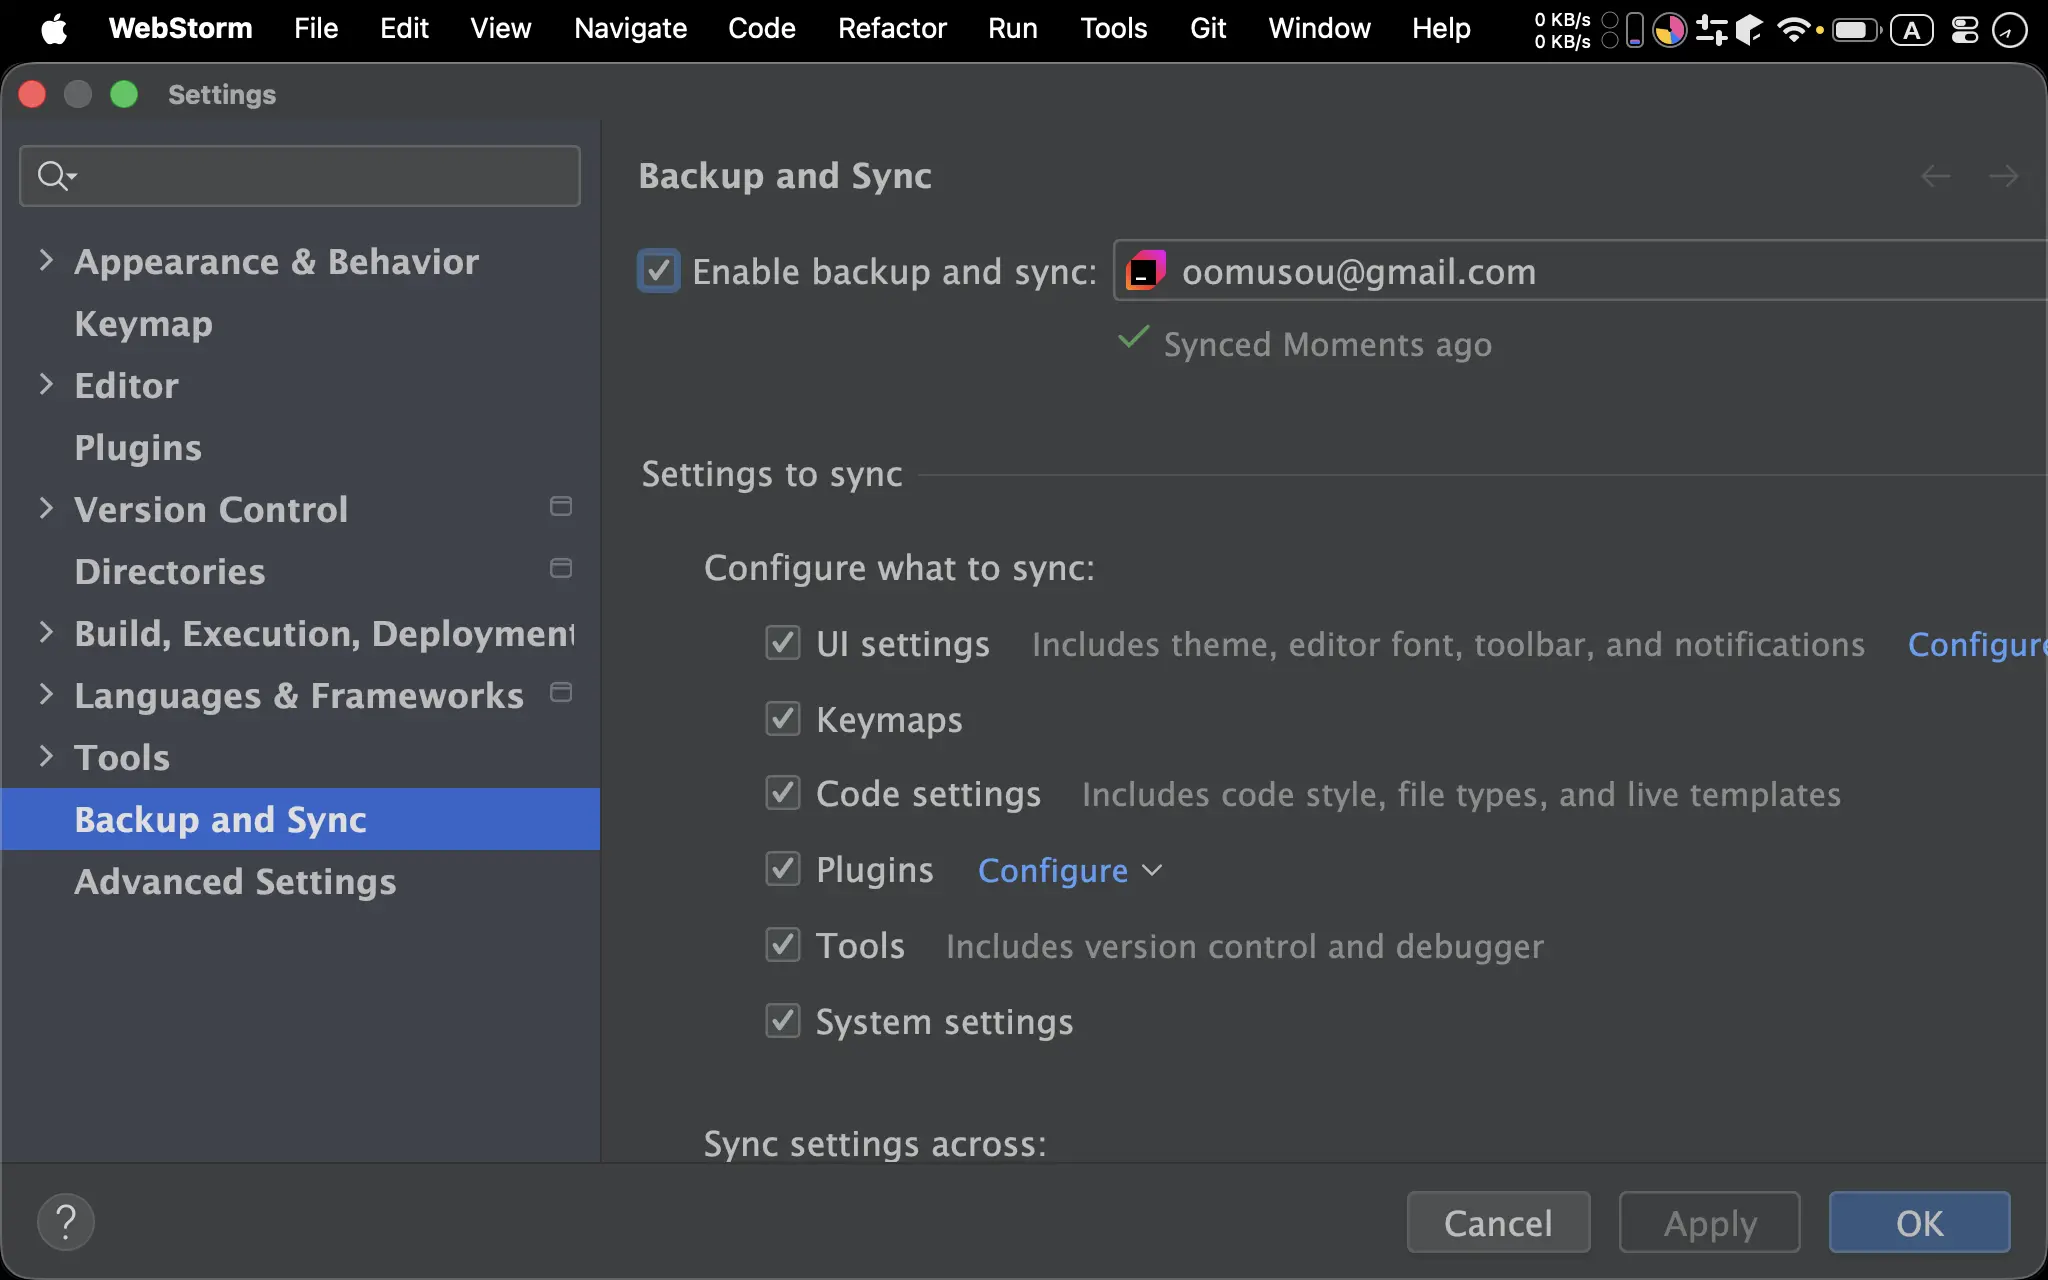Uncheck the Tools sync checkbox
2048x1280 pixels.
pos(783,945)
